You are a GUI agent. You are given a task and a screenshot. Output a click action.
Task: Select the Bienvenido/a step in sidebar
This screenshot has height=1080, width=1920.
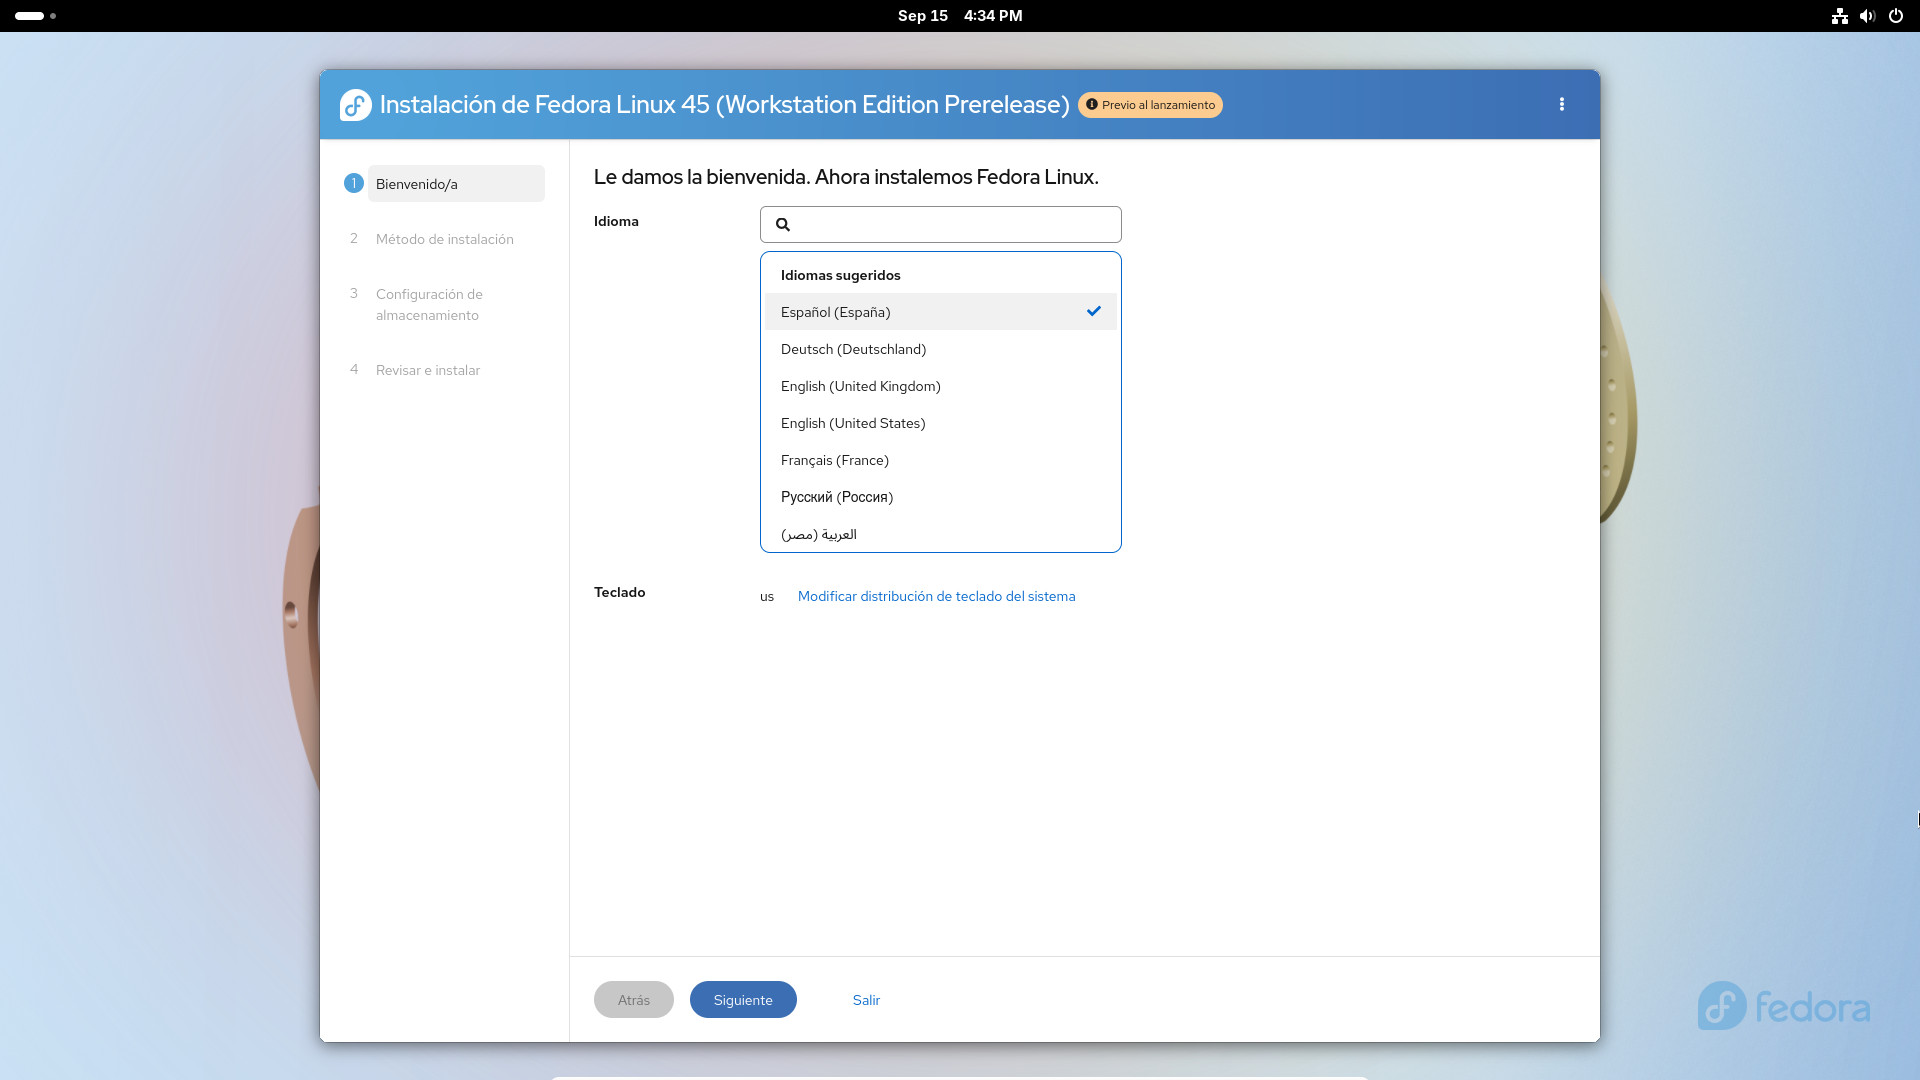pos(456,184)
